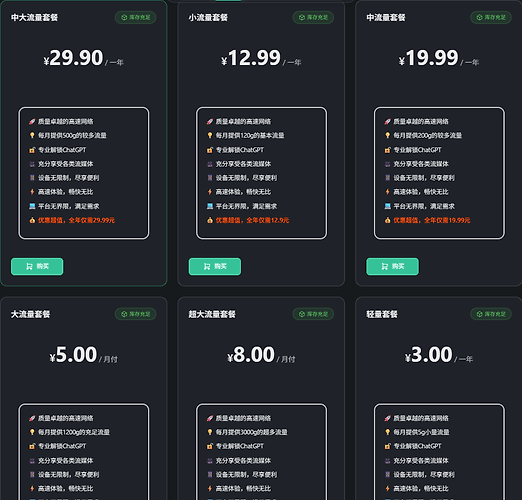Click rocket icon in 中流量套餐 feature list
Screen dimensions: 522x500
click(387, 122)
